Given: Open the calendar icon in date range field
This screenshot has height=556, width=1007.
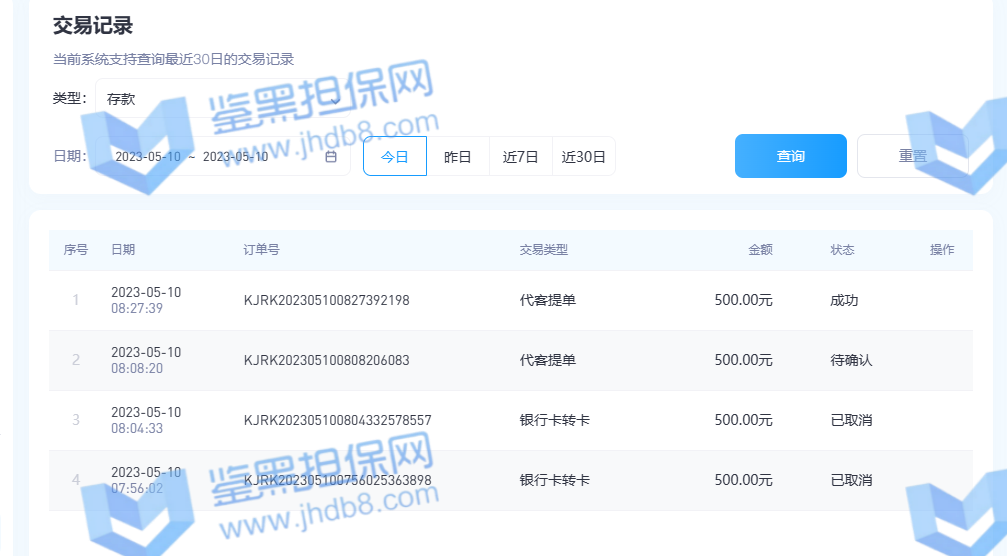Looking at the screenshot, I should 331,157.
